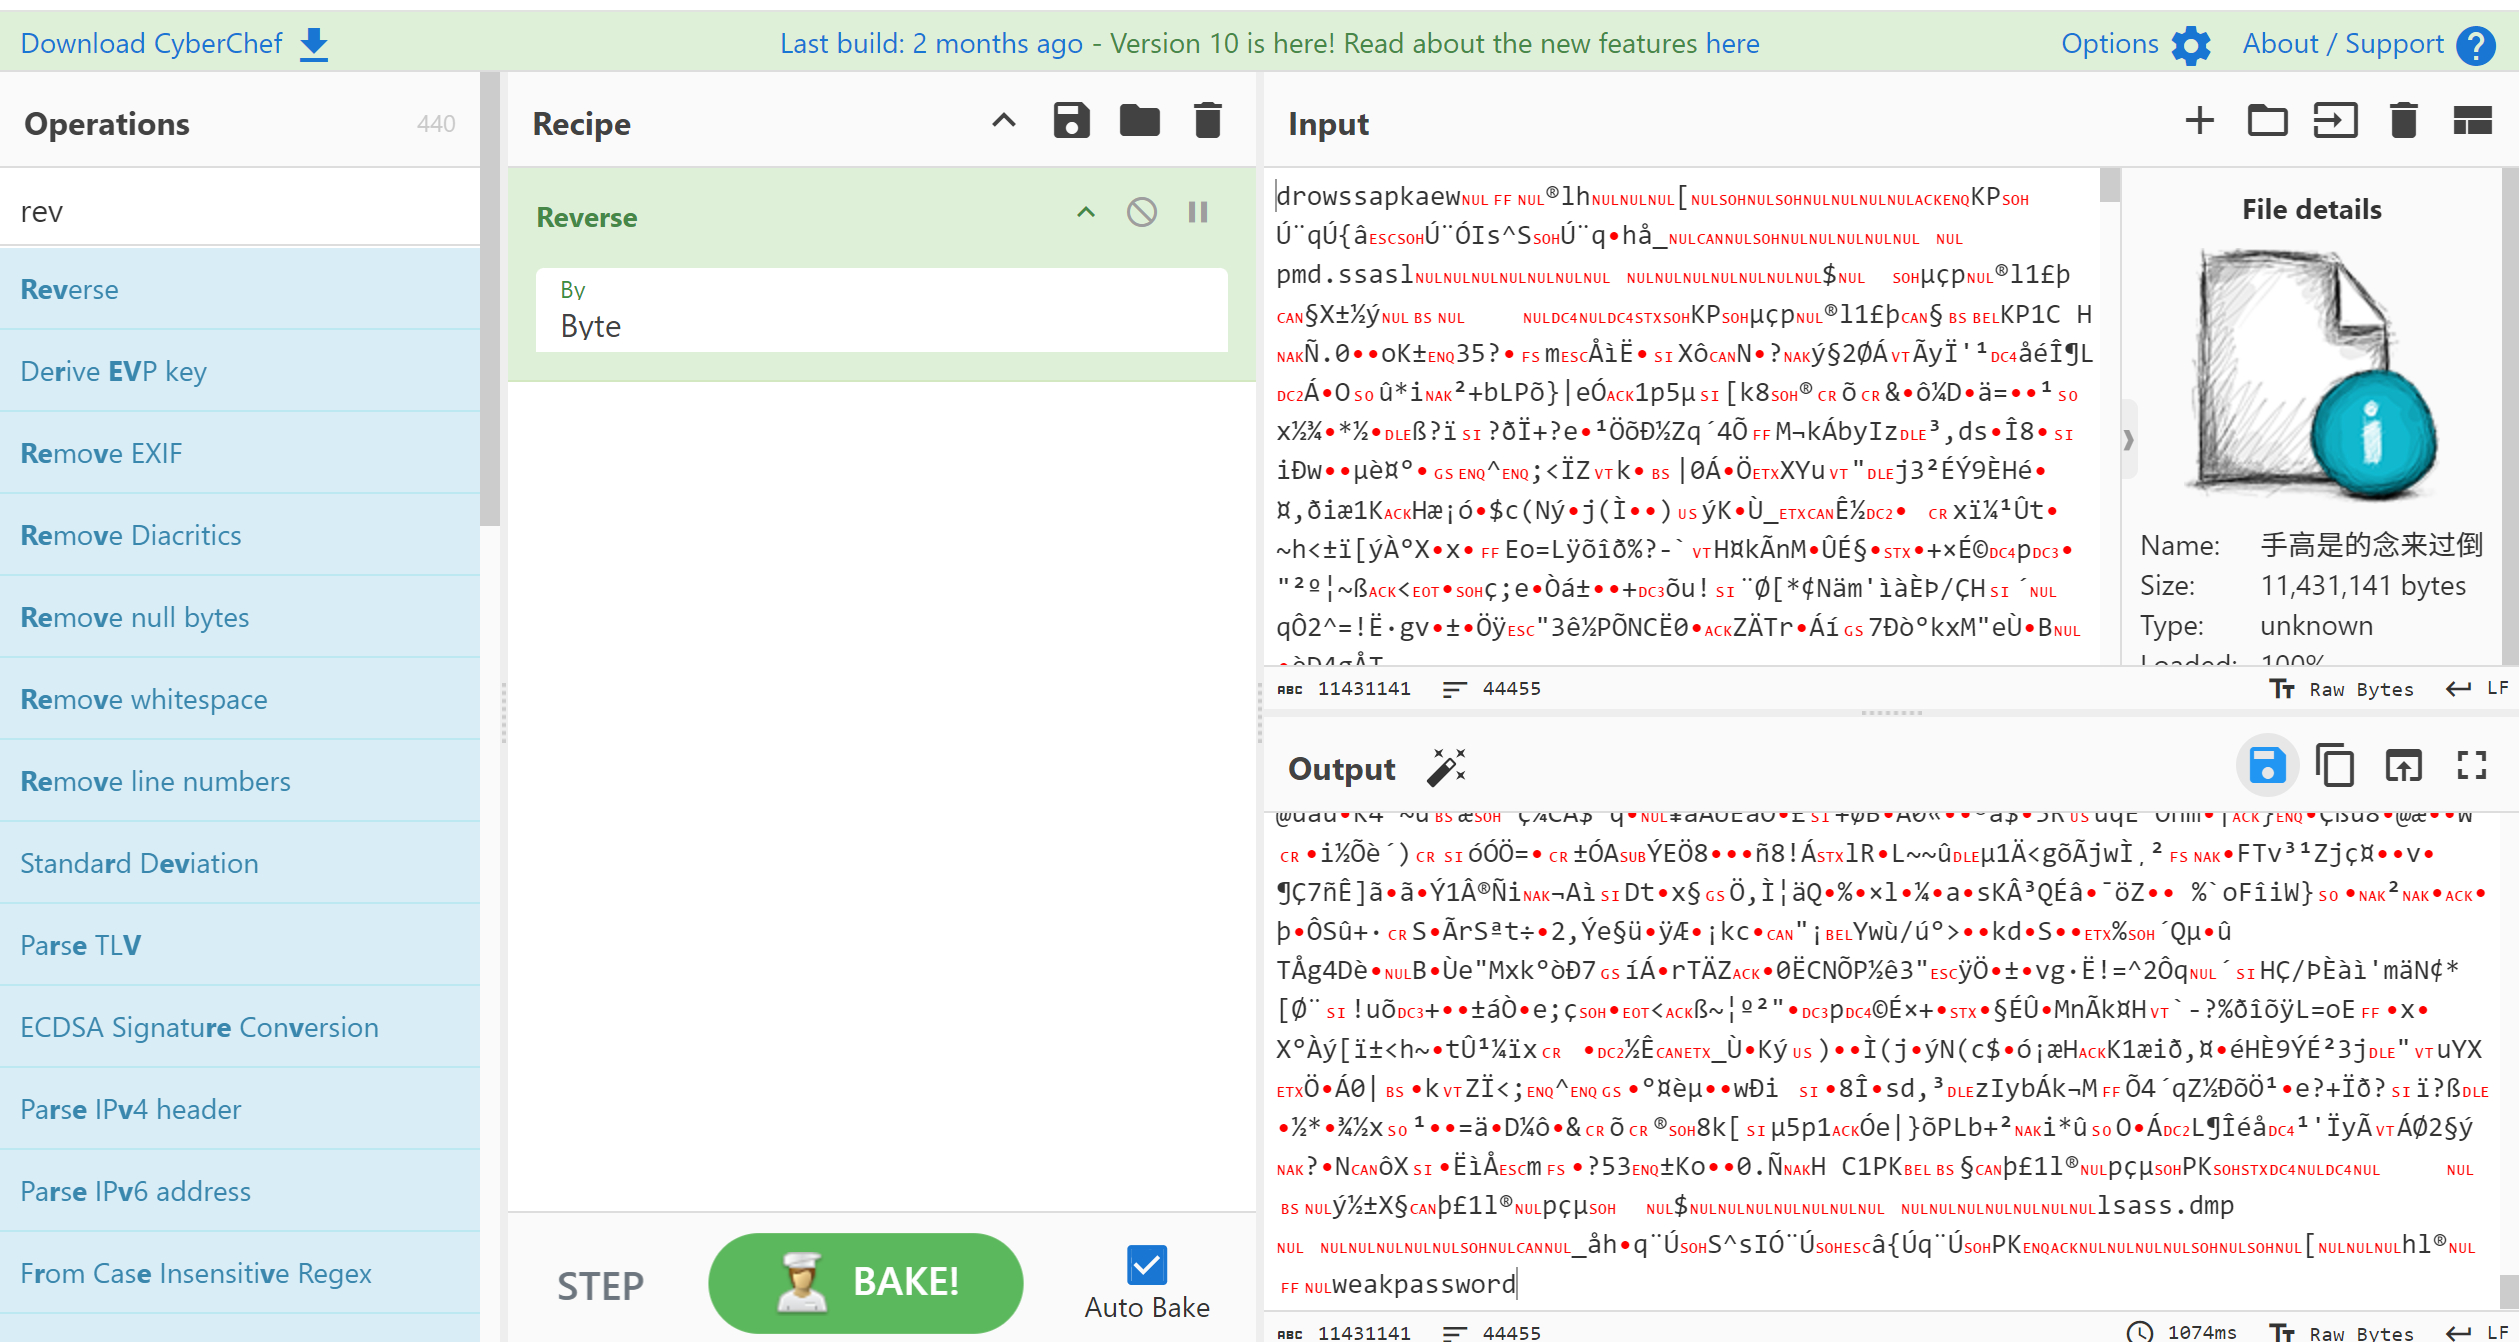Disable the Reverse operation
The height and width of the screenshot is (1342, 2519).
coord(1142,212)
